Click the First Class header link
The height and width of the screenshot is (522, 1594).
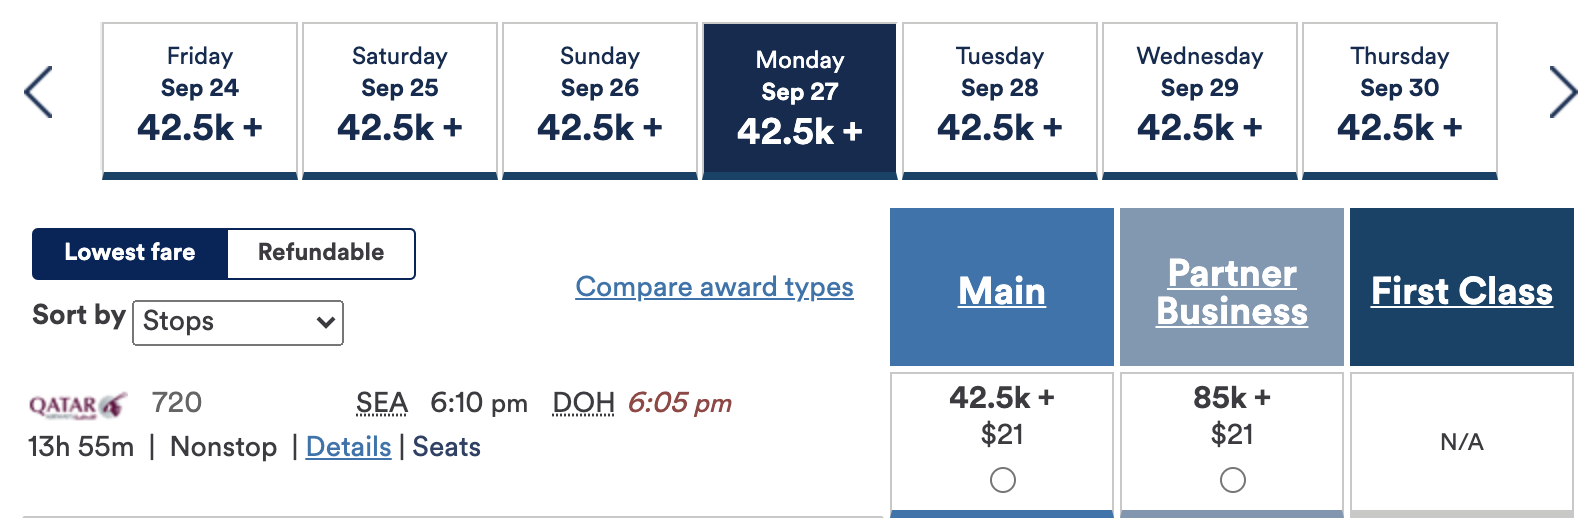pos(1461,291)
